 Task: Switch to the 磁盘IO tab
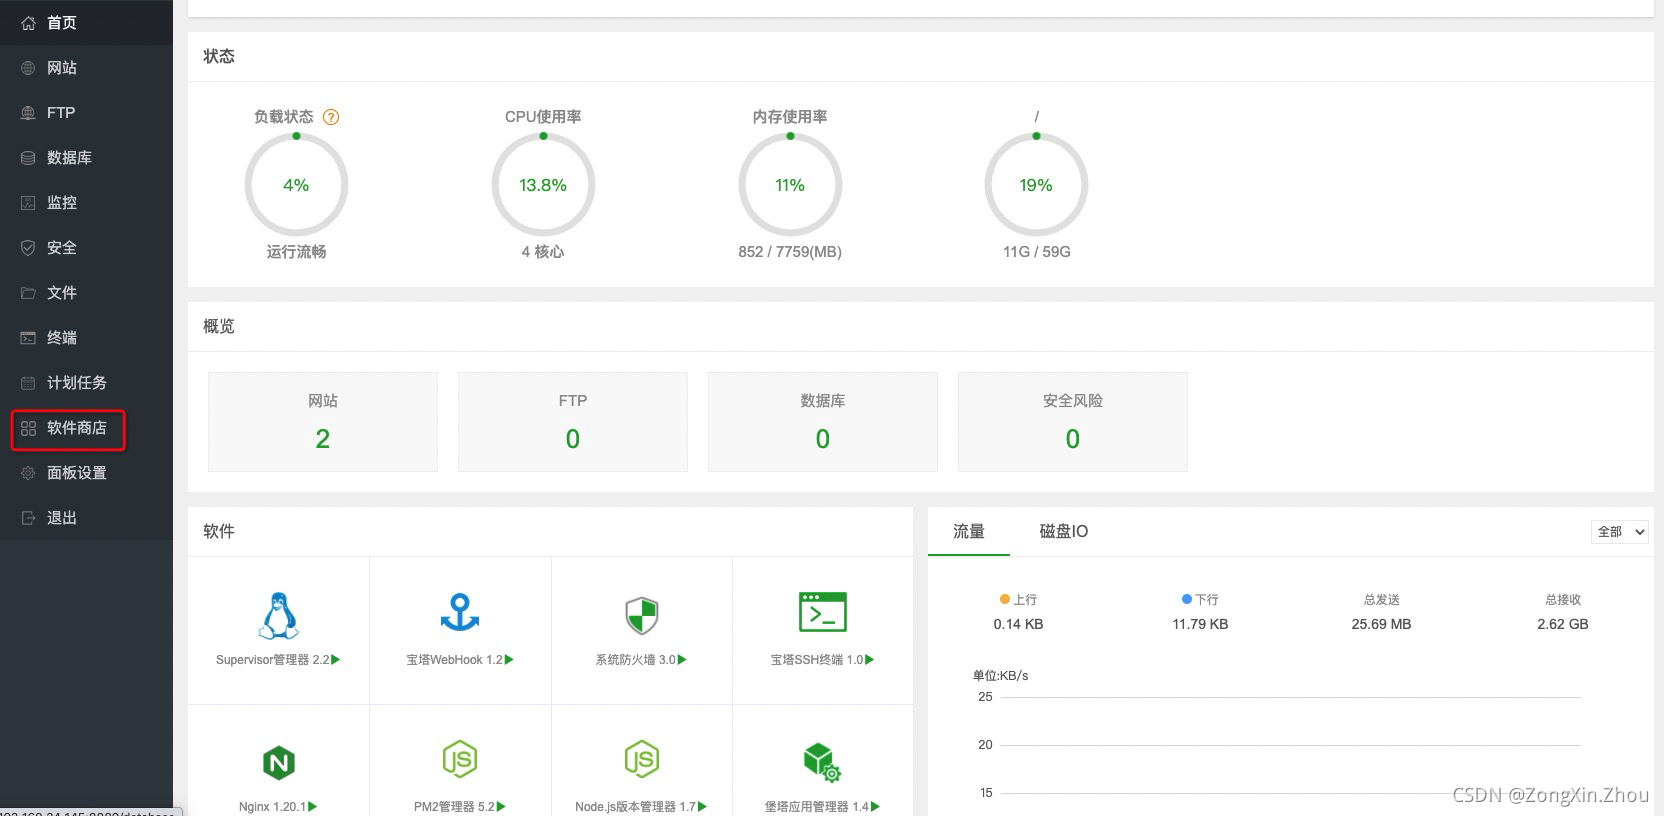[1063, 531]
